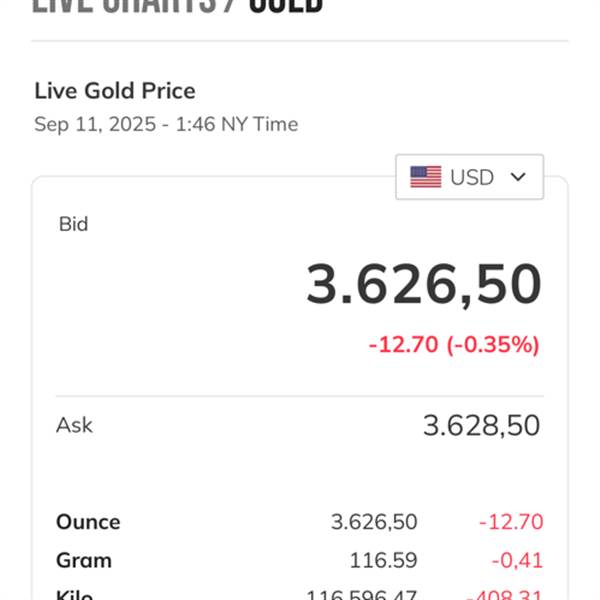Viewport: 600px width, 600px height.
Task: Select the Ask label
Action: coord(74,425)
